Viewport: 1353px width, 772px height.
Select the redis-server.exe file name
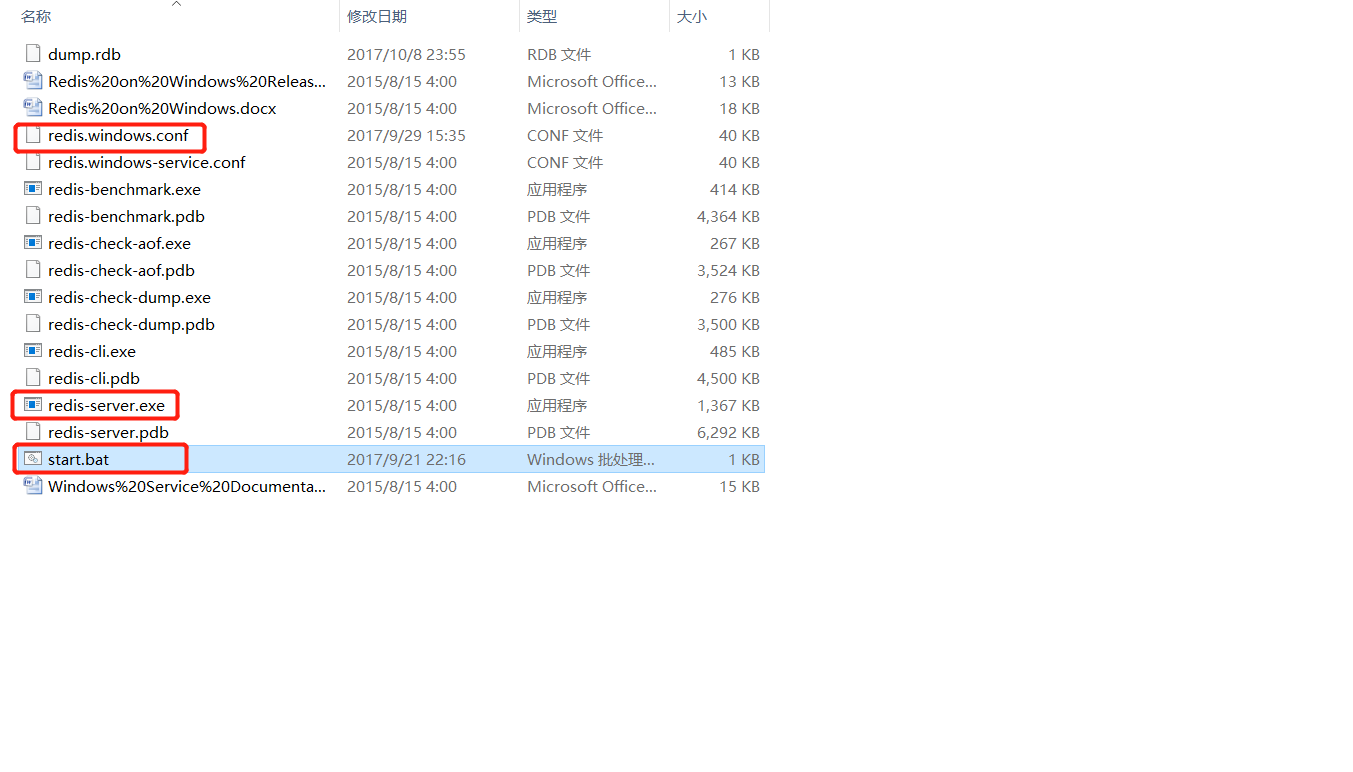point(106,405)
